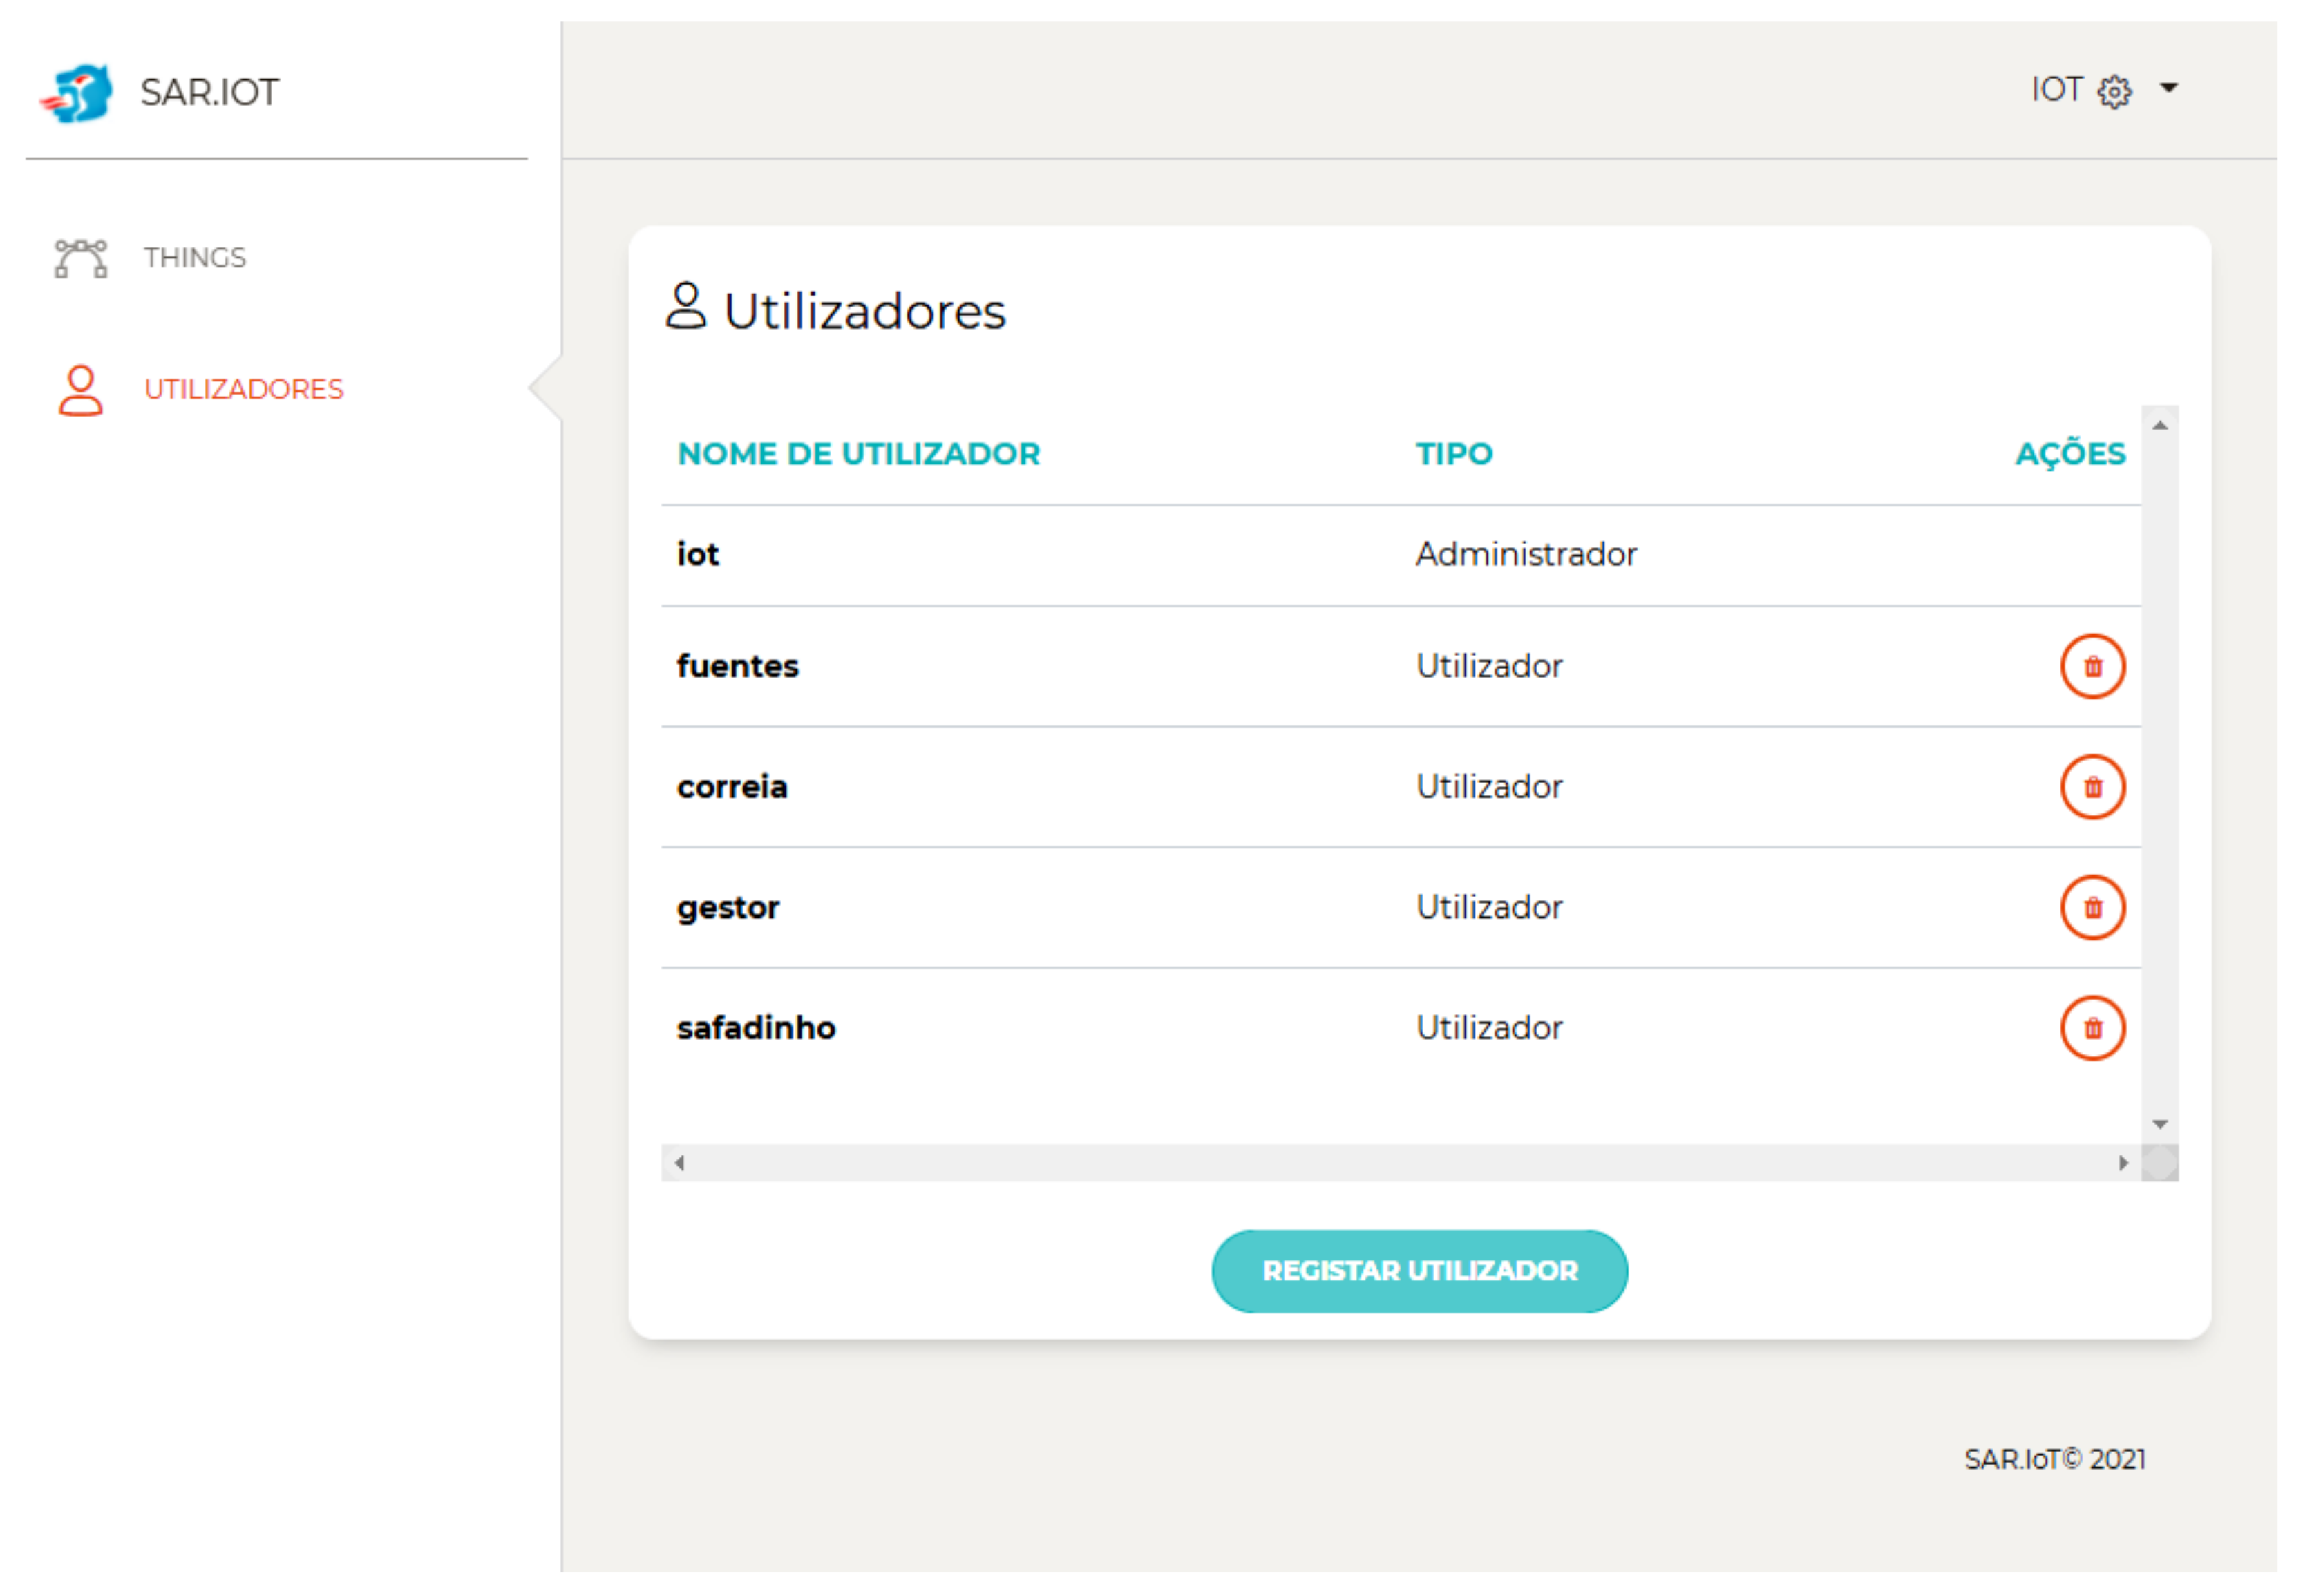Screen dimensions: 2303x1596
Task: Select UTILIZADORES in the sidebar
Action: coord(243,390)
